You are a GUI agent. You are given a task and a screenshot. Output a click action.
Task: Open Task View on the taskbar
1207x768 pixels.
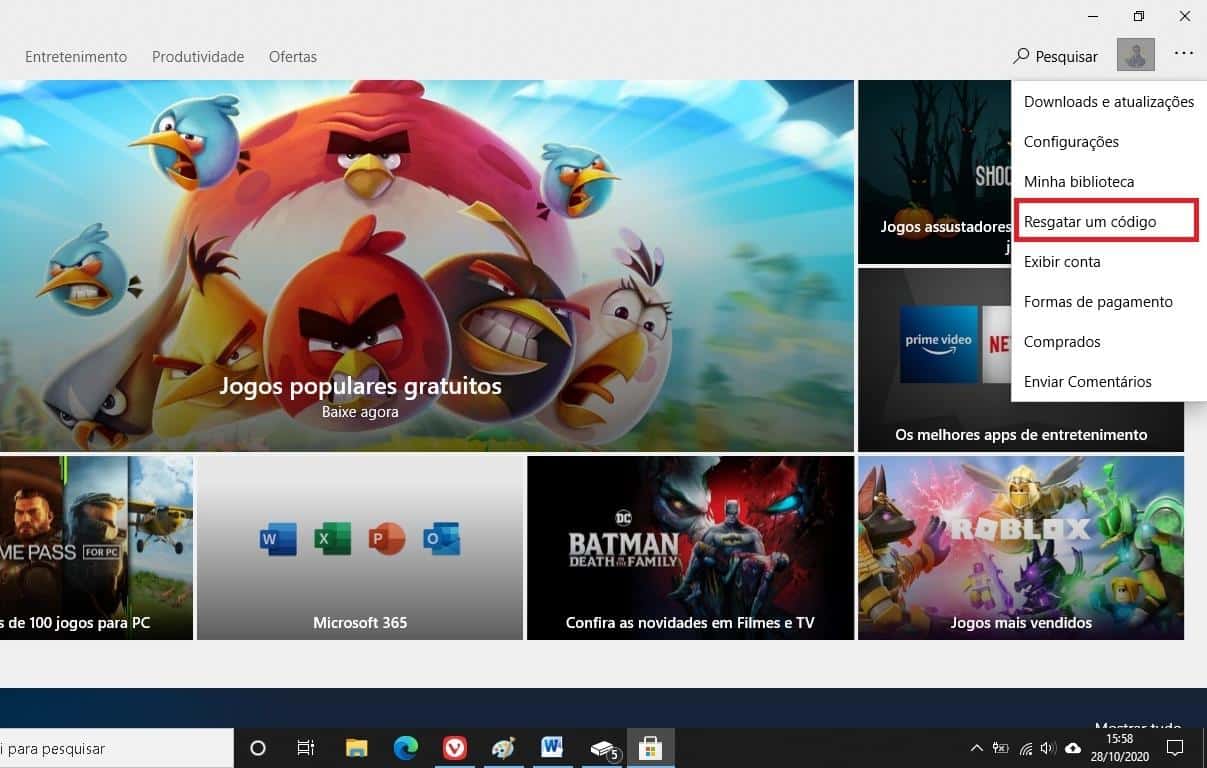click(306, 748)
